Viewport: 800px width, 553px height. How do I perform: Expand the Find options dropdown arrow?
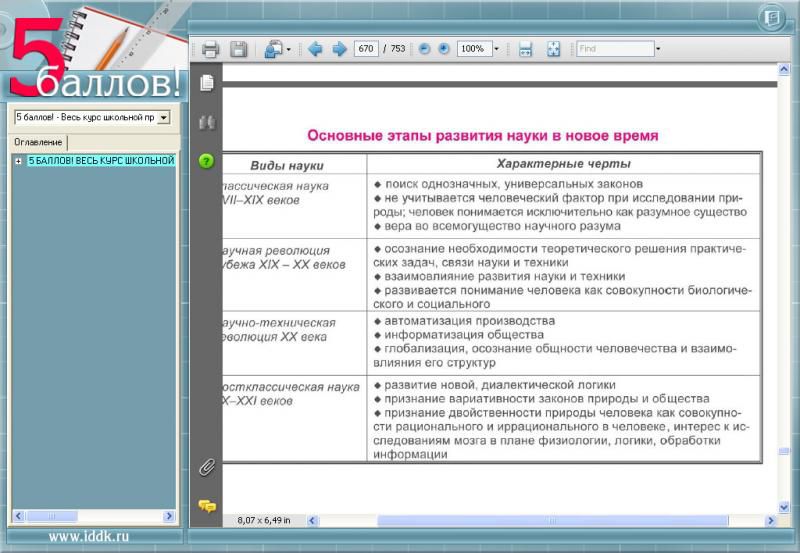click(x=658, y=49)
